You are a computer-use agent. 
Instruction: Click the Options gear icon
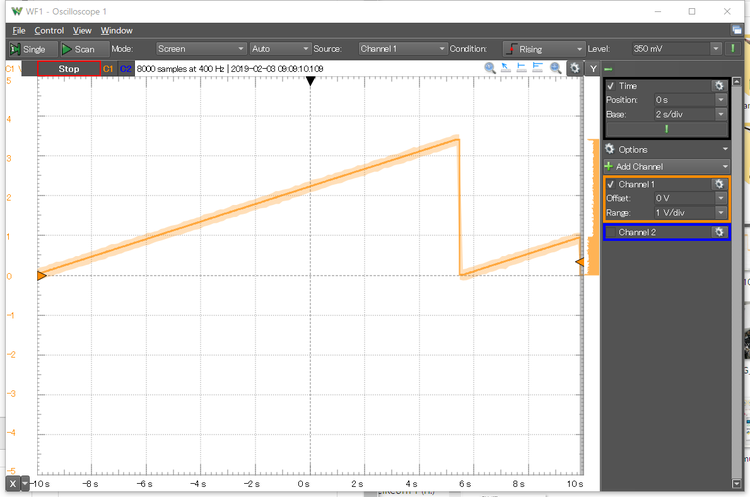(611, 149)
